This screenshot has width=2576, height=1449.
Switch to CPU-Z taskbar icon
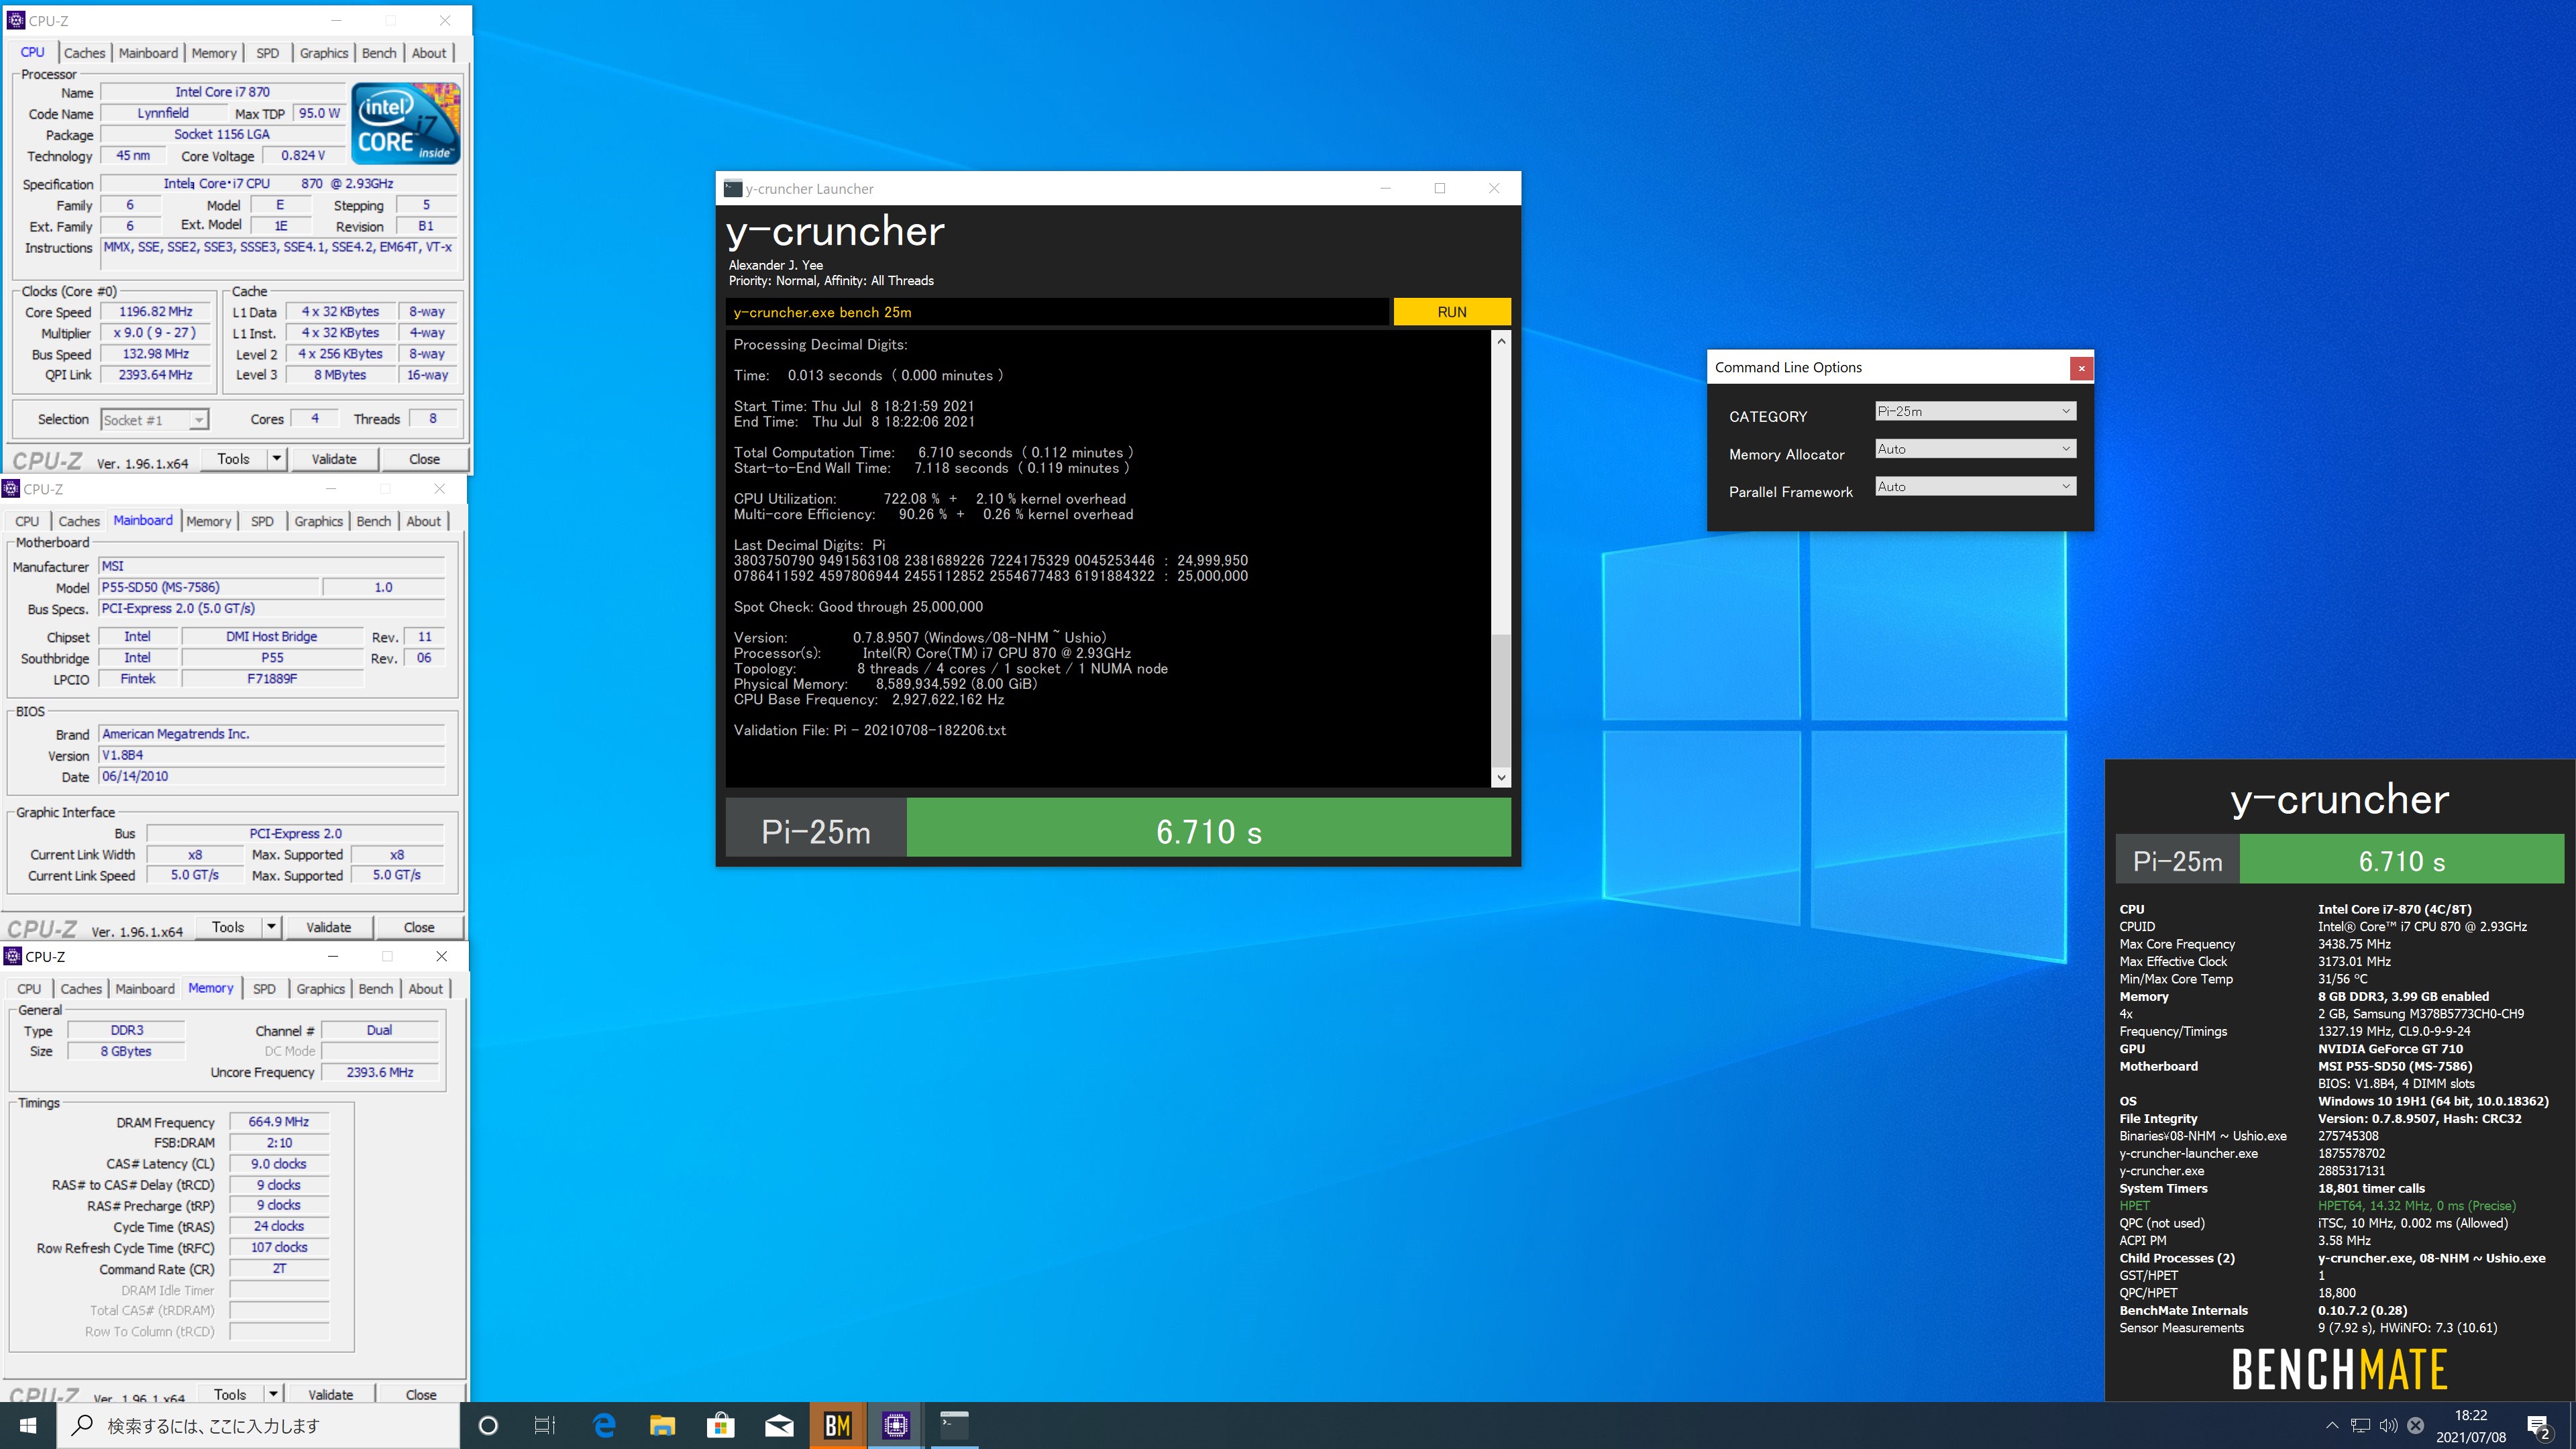pyautogui.click(x=896, y=1425)
